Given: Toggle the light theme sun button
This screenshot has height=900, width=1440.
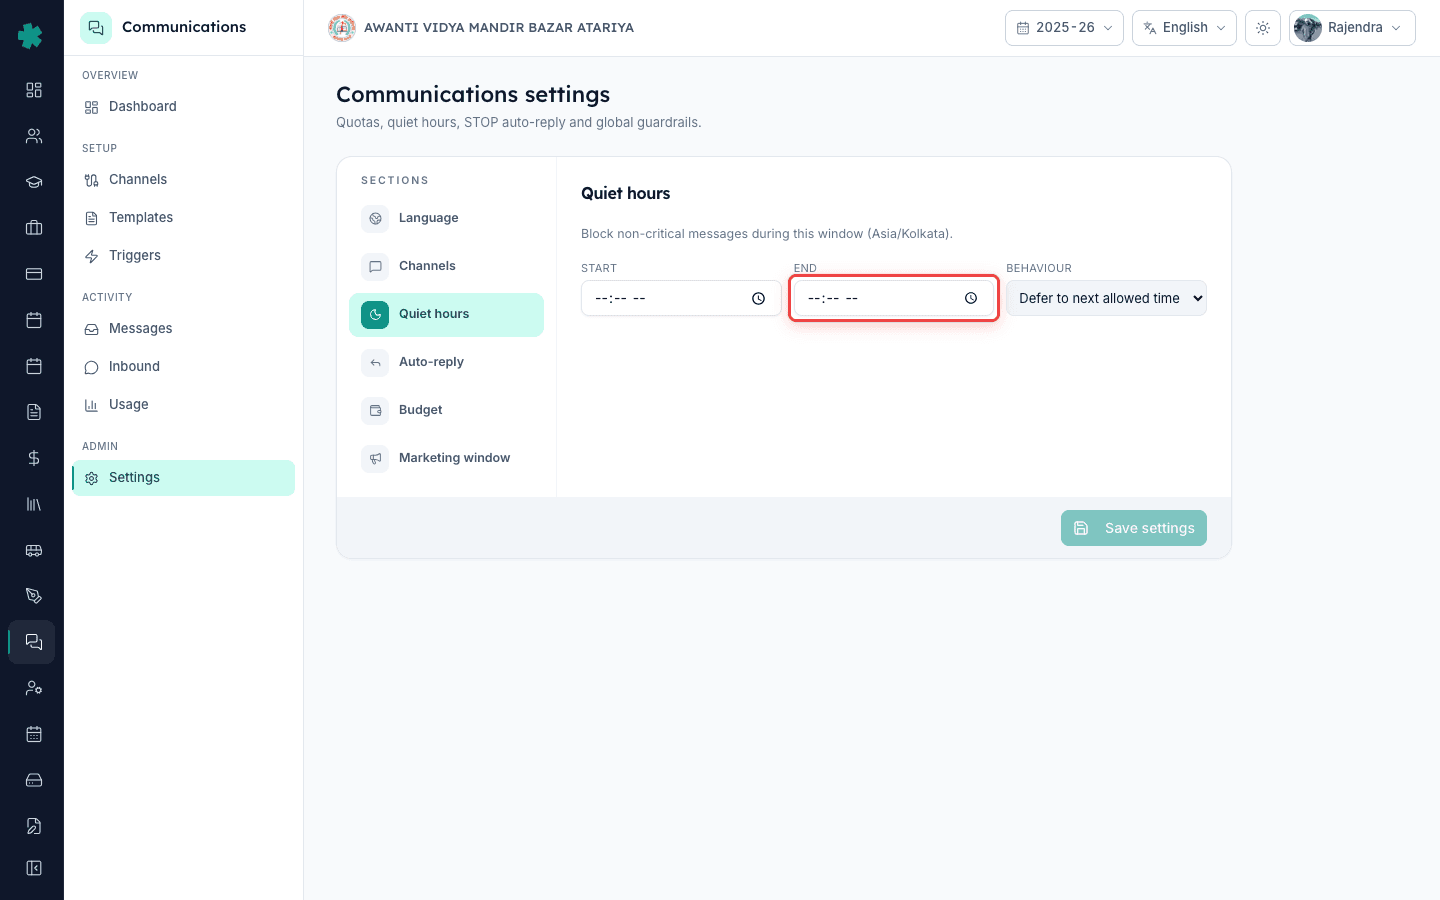Looking at the screenshot, I should point(1263,28).
